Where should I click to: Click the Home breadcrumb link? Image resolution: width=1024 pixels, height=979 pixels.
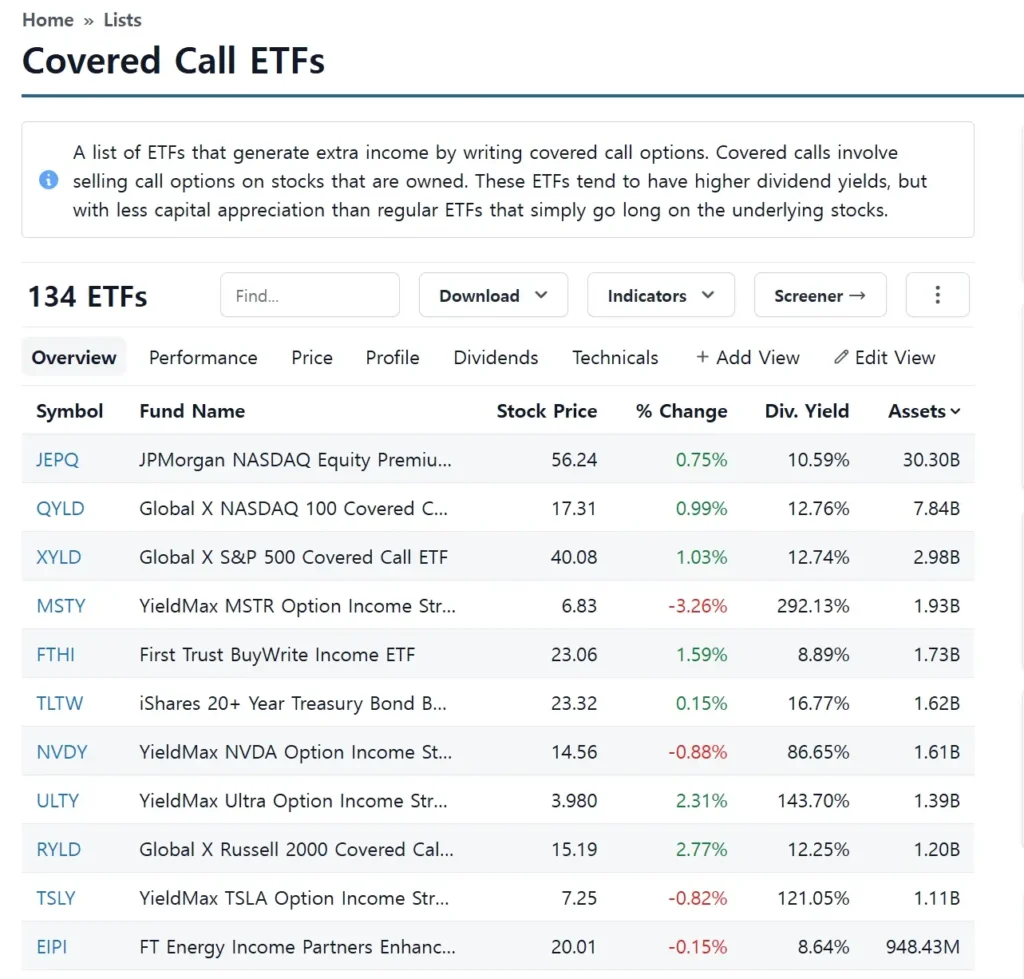point(47,20)
